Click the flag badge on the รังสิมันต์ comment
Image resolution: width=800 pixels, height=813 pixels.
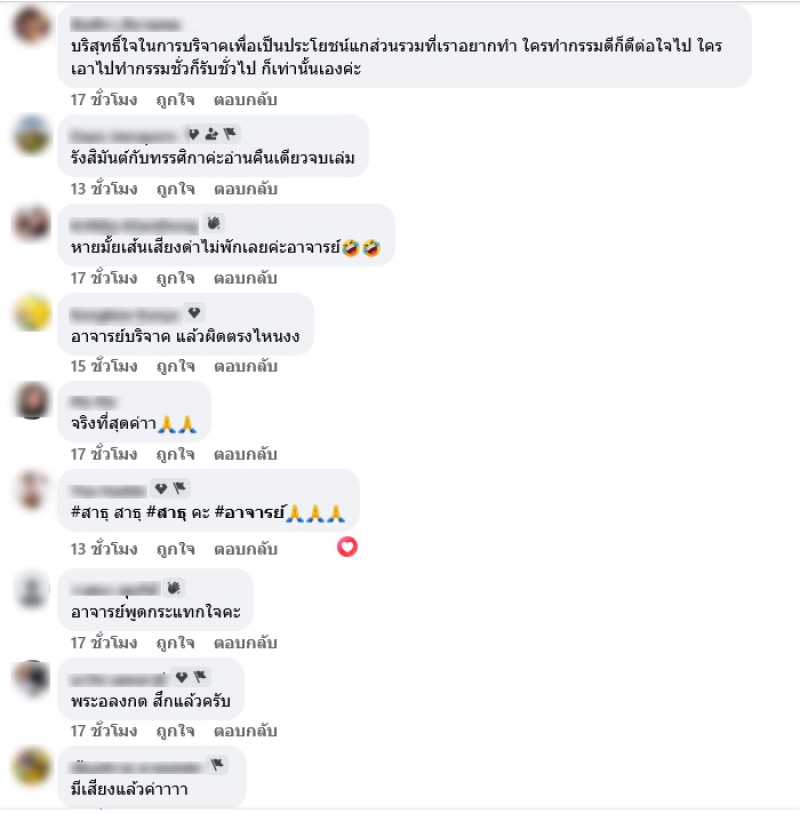point(230,134)
